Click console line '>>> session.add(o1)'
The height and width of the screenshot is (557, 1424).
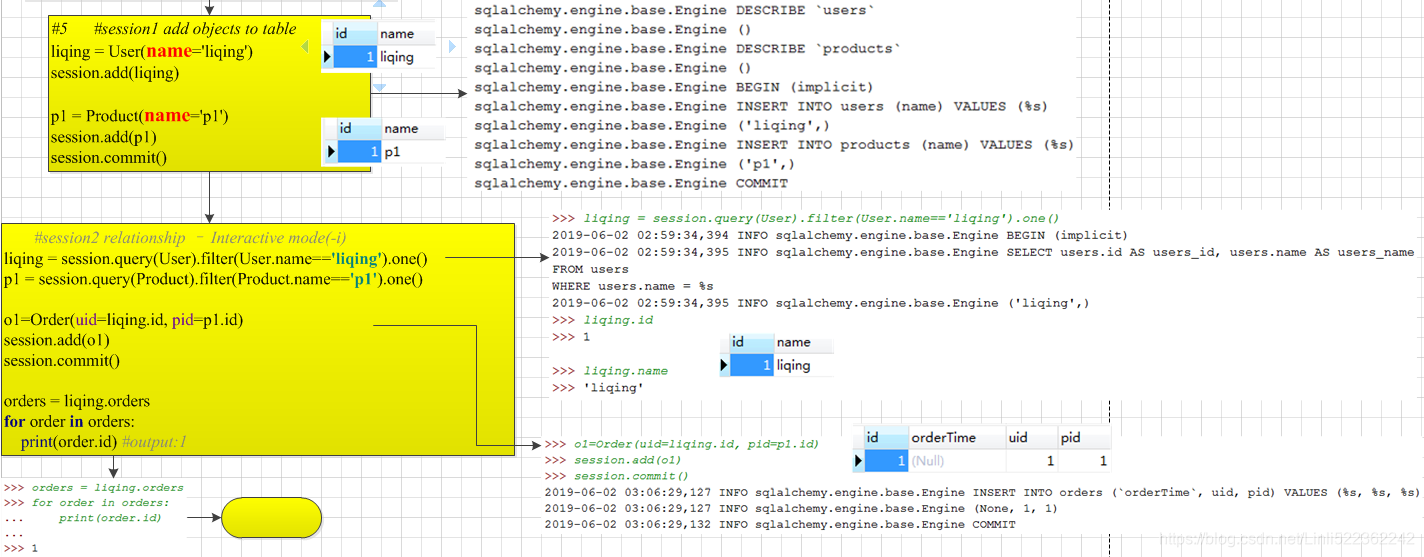[x=613, y=460]
